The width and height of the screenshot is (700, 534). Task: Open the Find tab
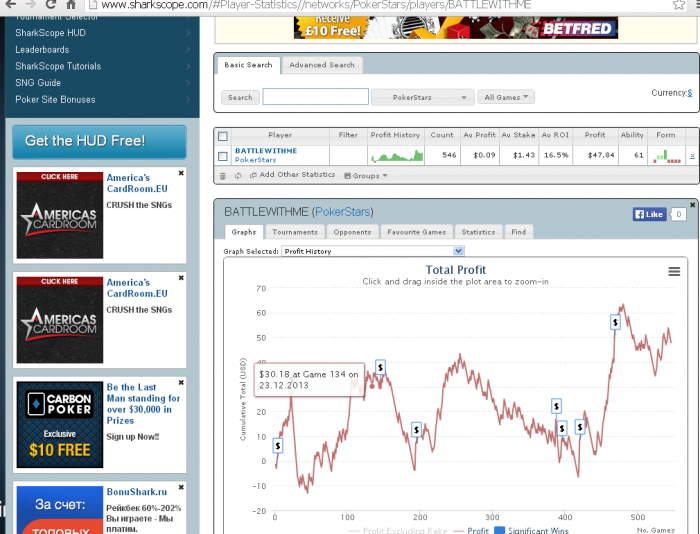518,232
